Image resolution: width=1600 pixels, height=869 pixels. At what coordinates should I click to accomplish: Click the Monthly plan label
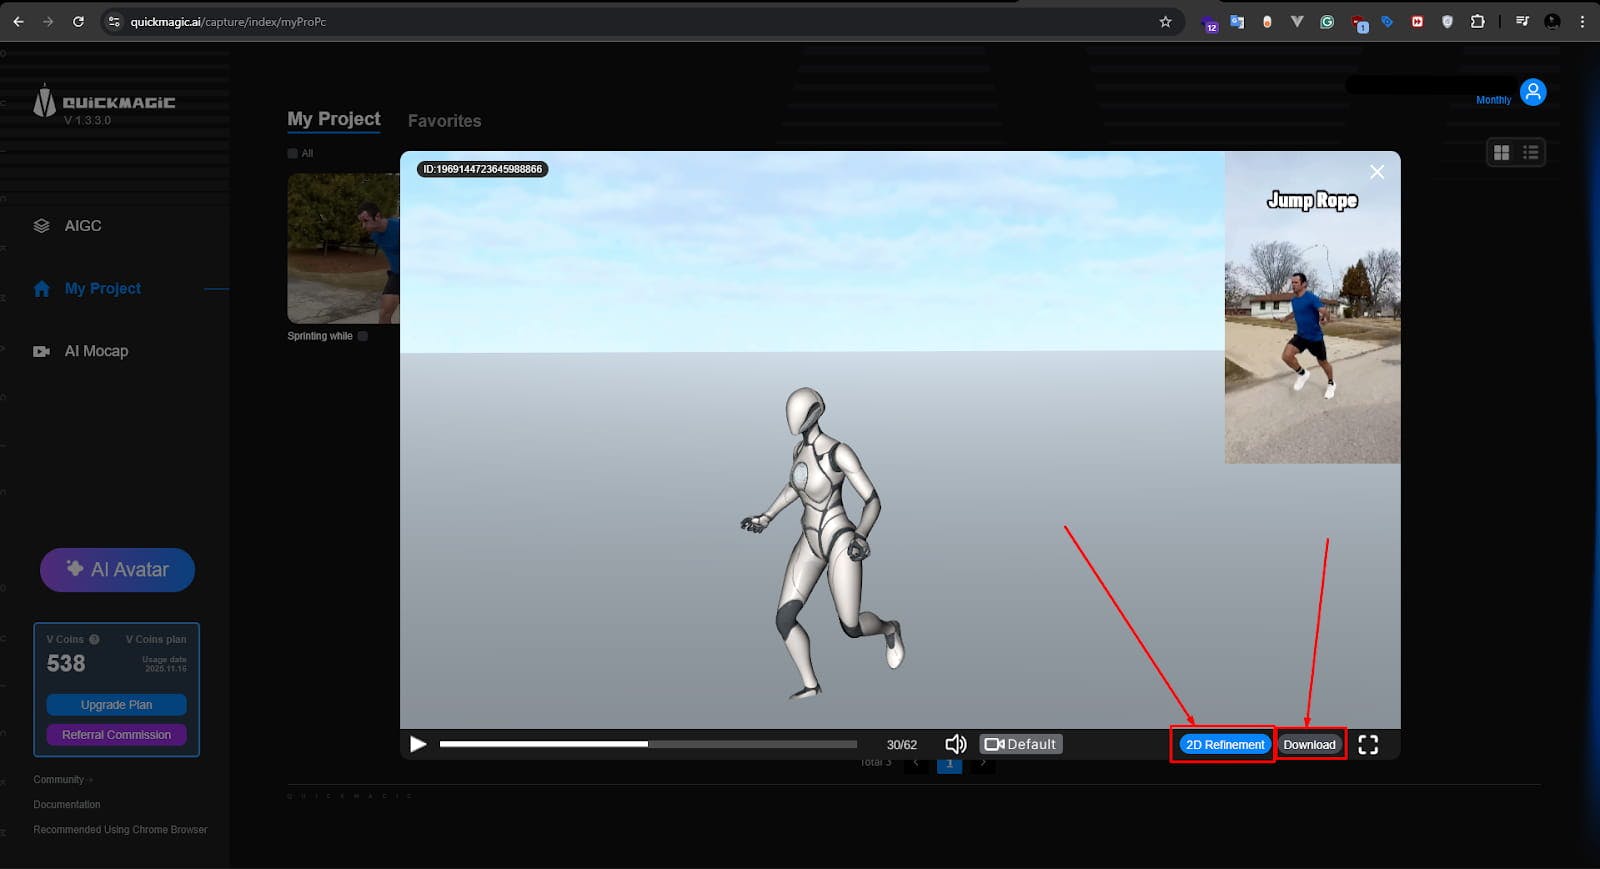tap(1493, 100)
